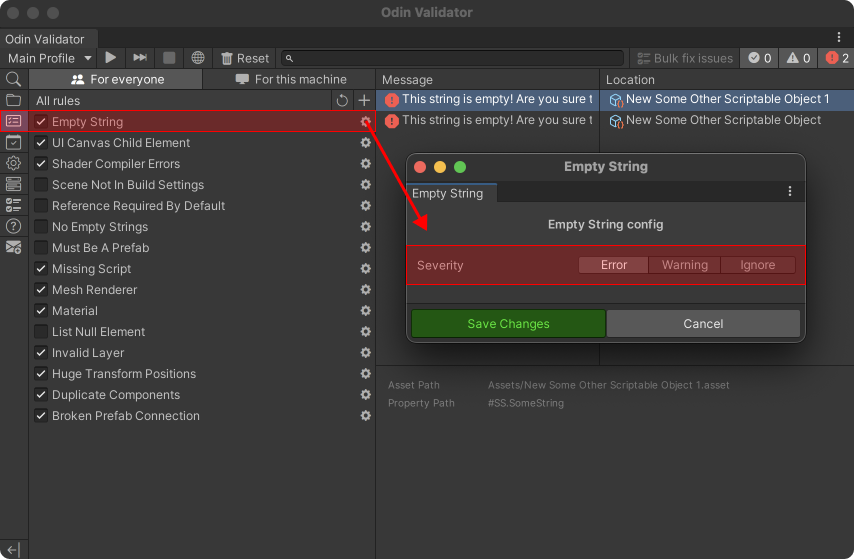Click Cancel in Empty String dialog
854x559 pixels.
point(703,324)
